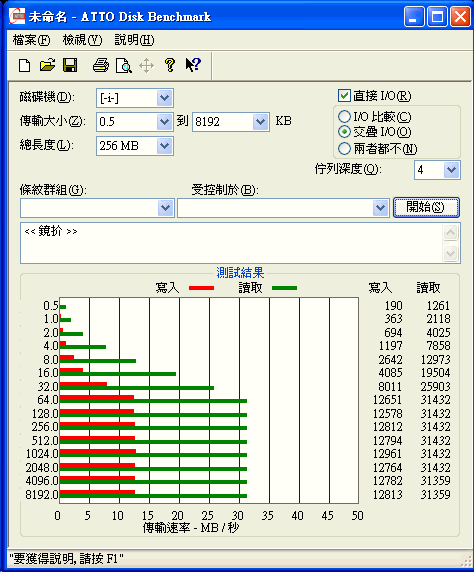Image resolution: width=474 pixels, height=572 pixels.
Task: Select the 交疊 I/O radio button
Action: click(x=344, y=131)
